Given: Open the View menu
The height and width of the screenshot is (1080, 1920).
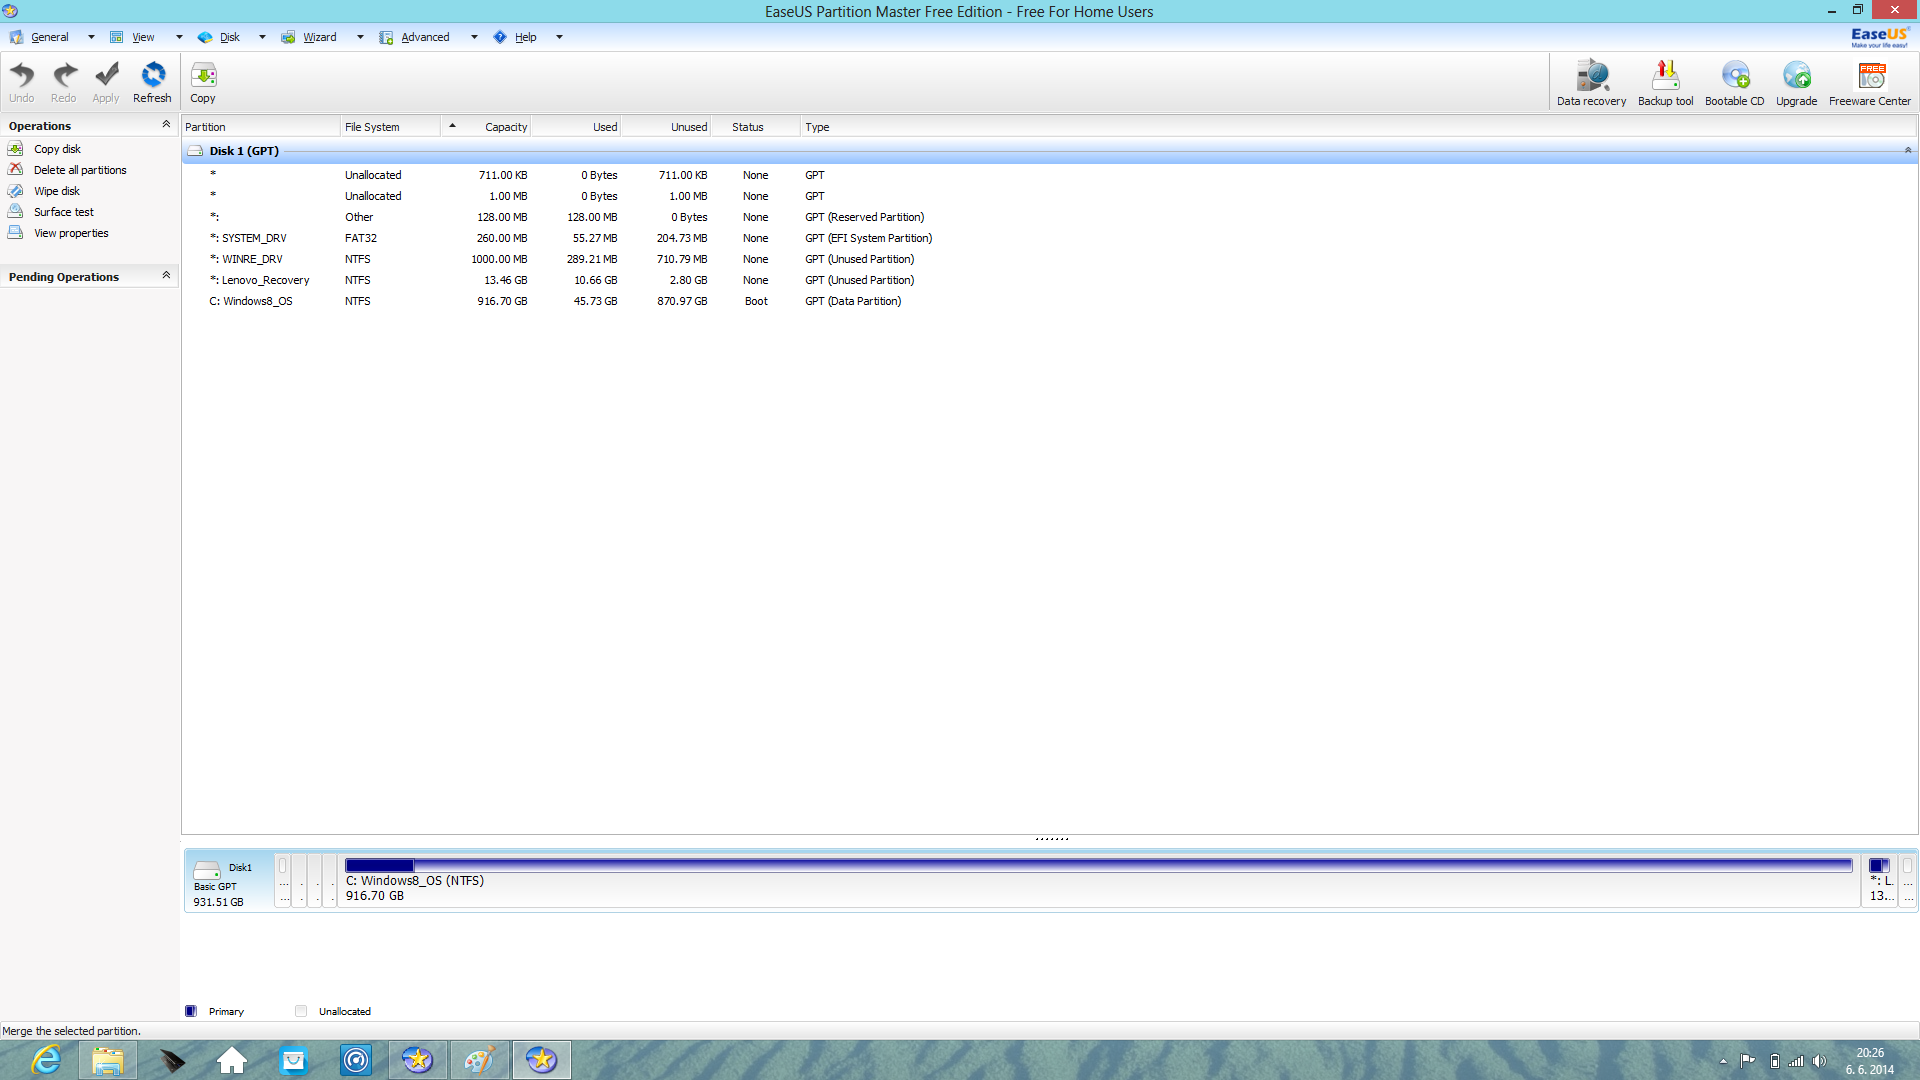Looking at the screenshot, I should tap(143, 37).
